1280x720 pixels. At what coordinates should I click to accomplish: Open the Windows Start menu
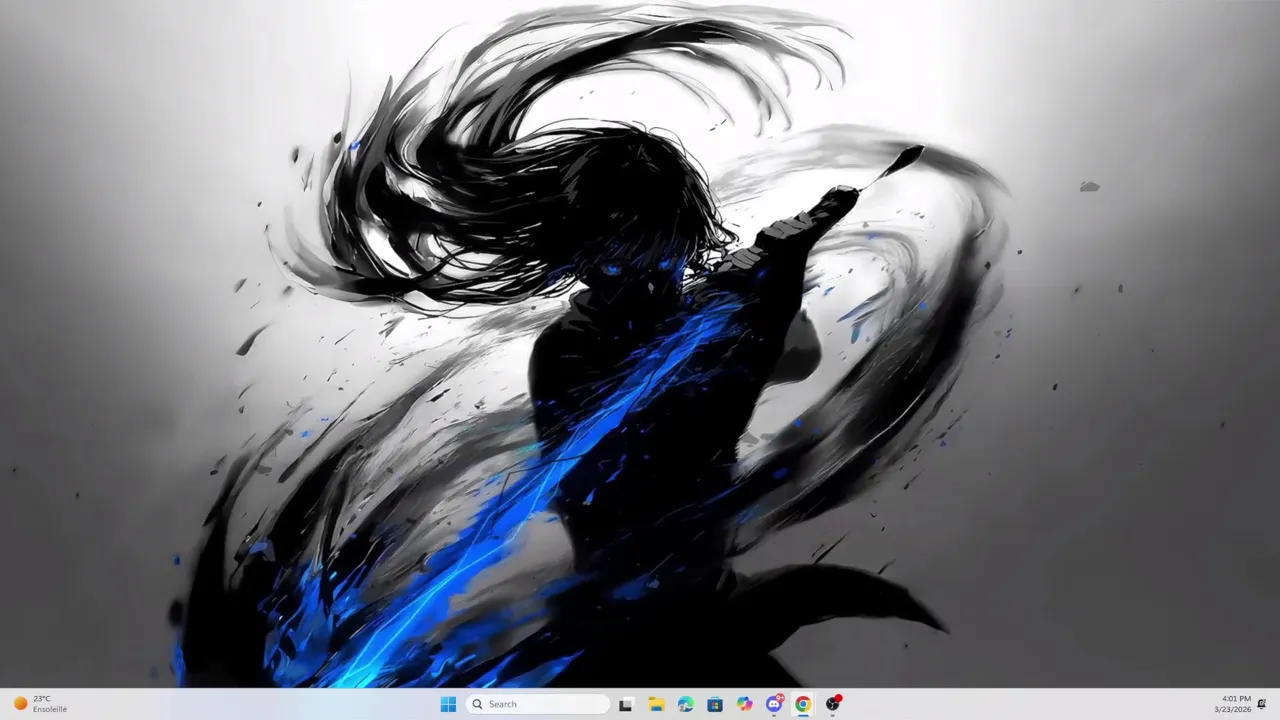tap(448, 704)
